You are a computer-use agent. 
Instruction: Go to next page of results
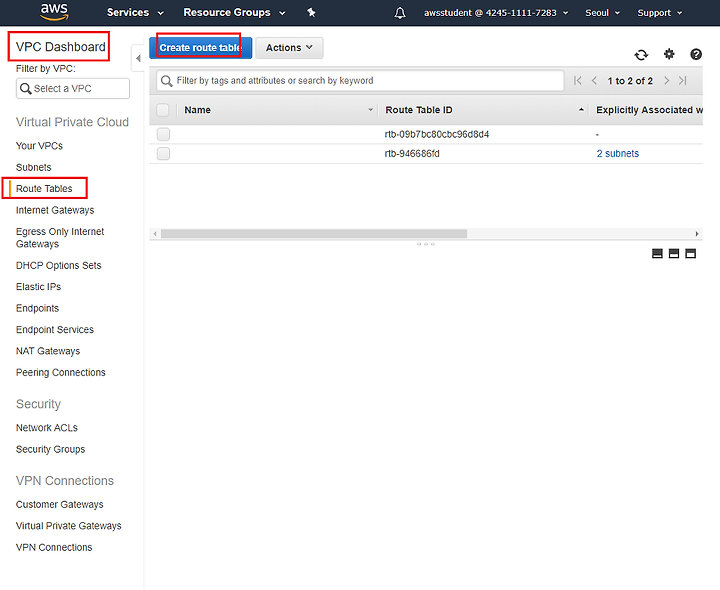666,81
